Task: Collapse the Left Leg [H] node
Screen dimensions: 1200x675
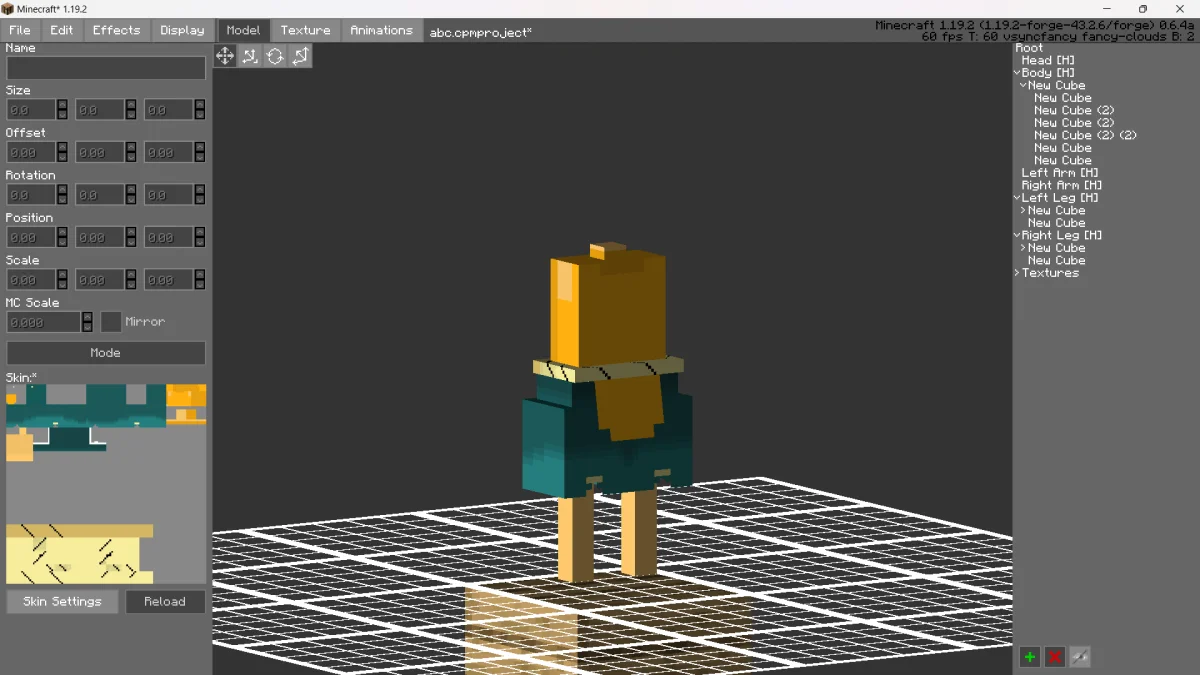Action: pos(1017,198)
